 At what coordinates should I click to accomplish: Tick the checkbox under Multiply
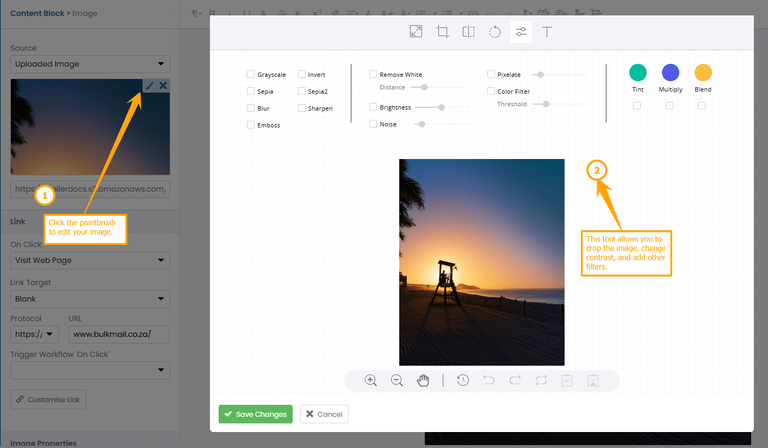(670, 106)
